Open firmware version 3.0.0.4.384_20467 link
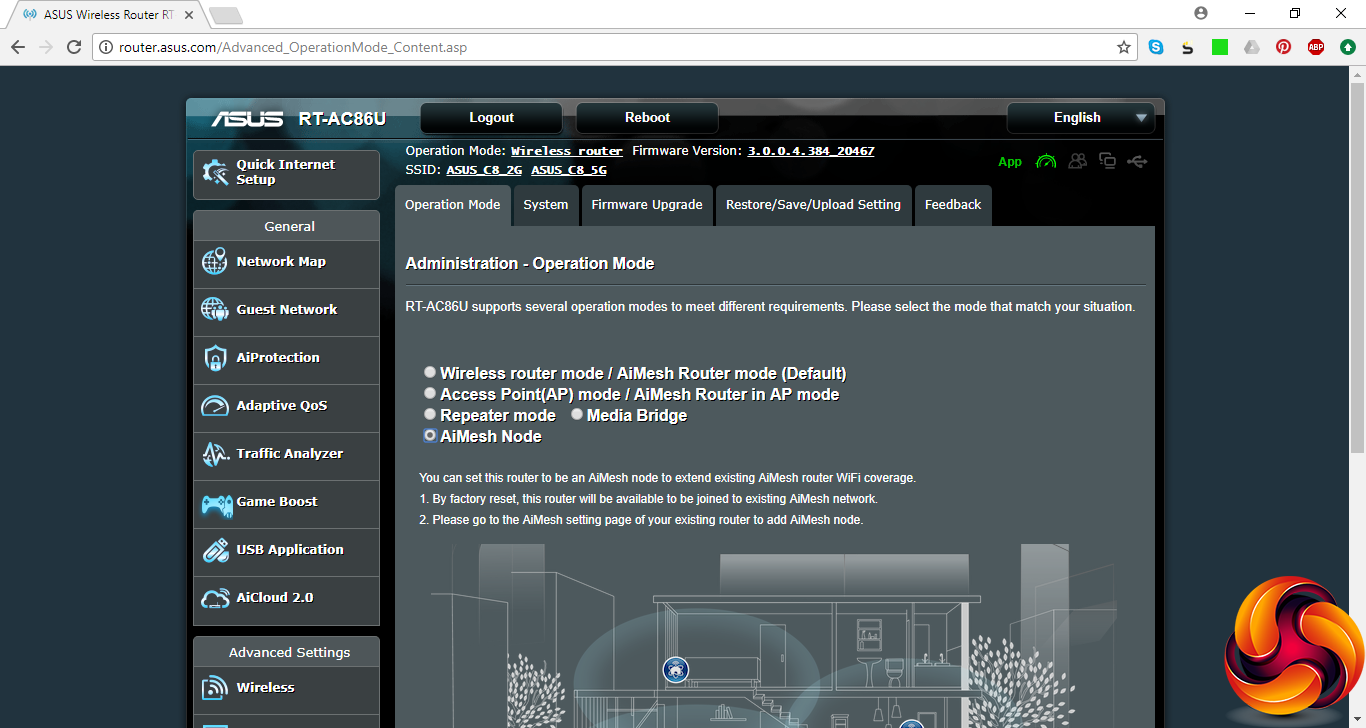 pos(811,151)
